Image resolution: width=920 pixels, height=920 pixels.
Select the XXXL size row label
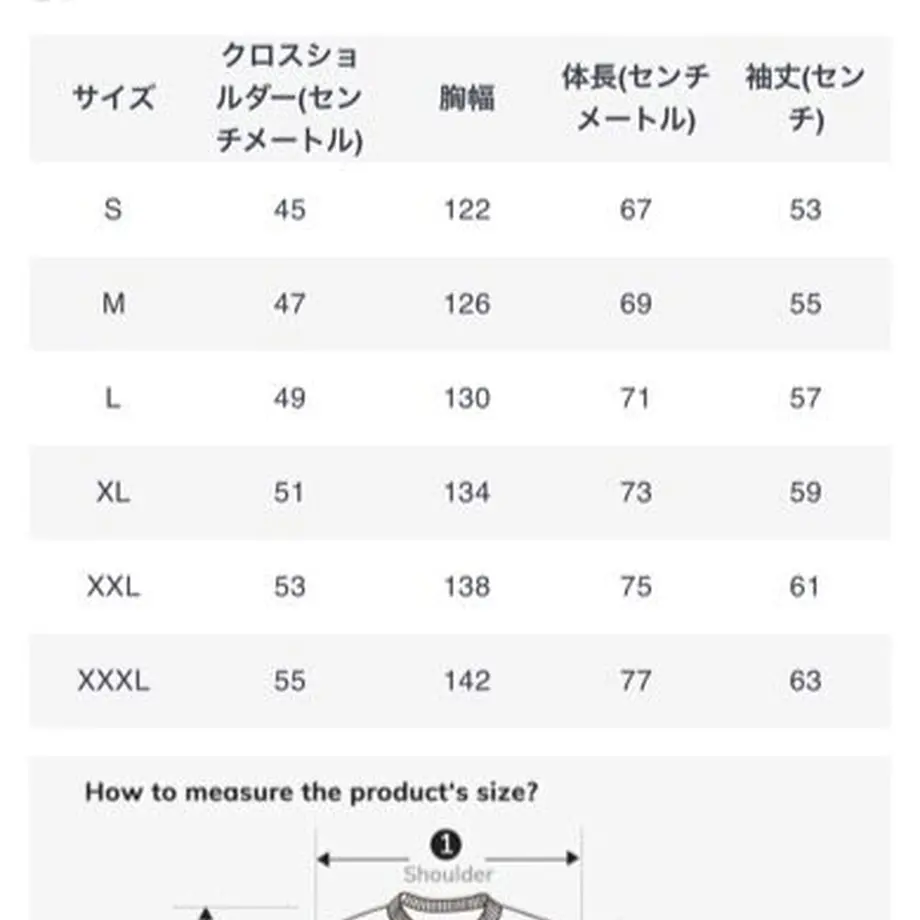pos(113,681)
